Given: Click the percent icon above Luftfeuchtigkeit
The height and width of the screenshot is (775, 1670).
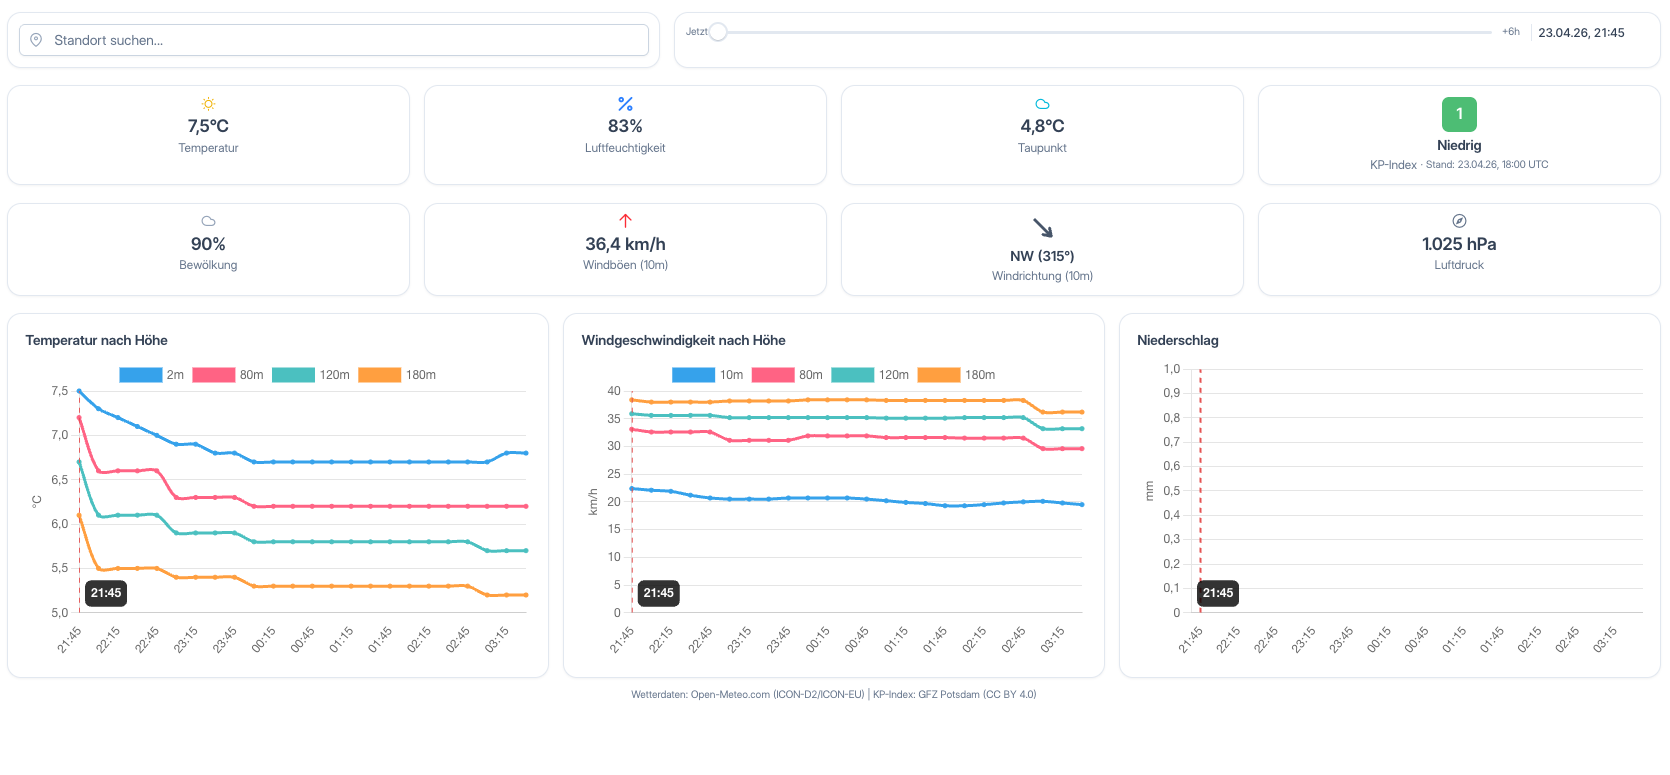Looking at the screenshot, I should click(x=625, y=104).
